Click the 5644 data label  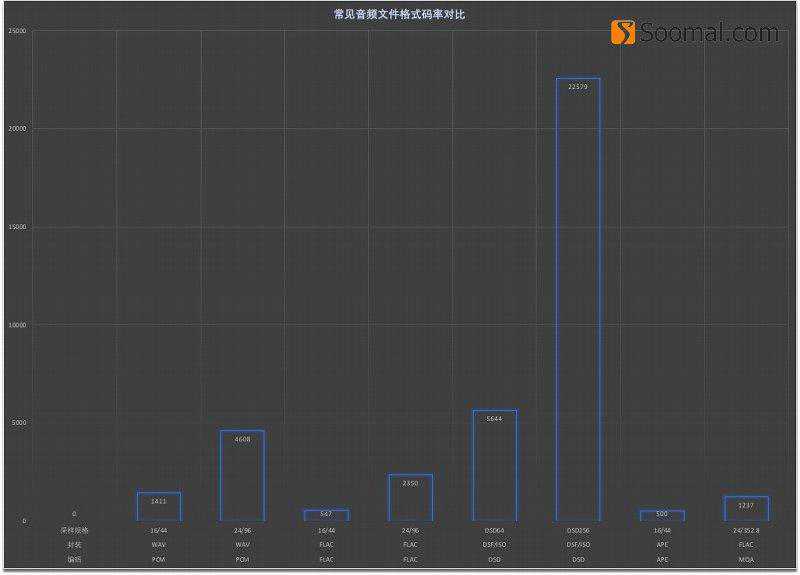pos(494,419)
